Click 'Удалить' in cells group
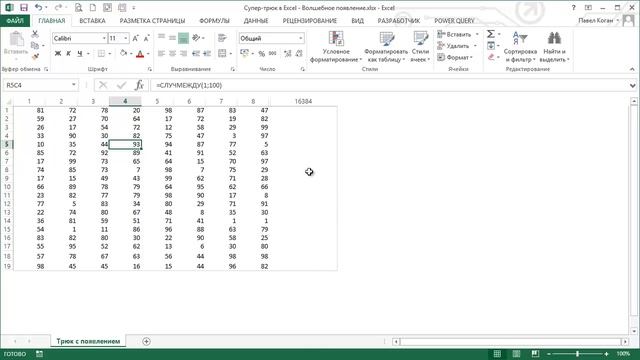Screen dimensions: 640x360 [457, 46]
